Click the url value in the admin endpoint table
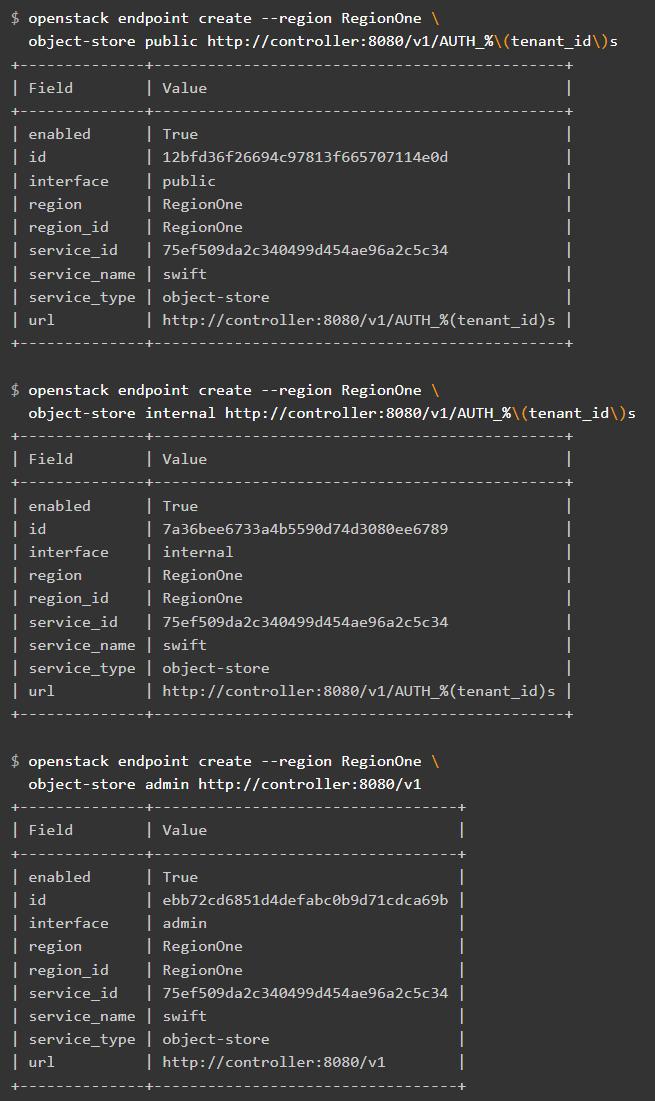The height and width of the screenshot is (1101, 655). coord(274,1062)
